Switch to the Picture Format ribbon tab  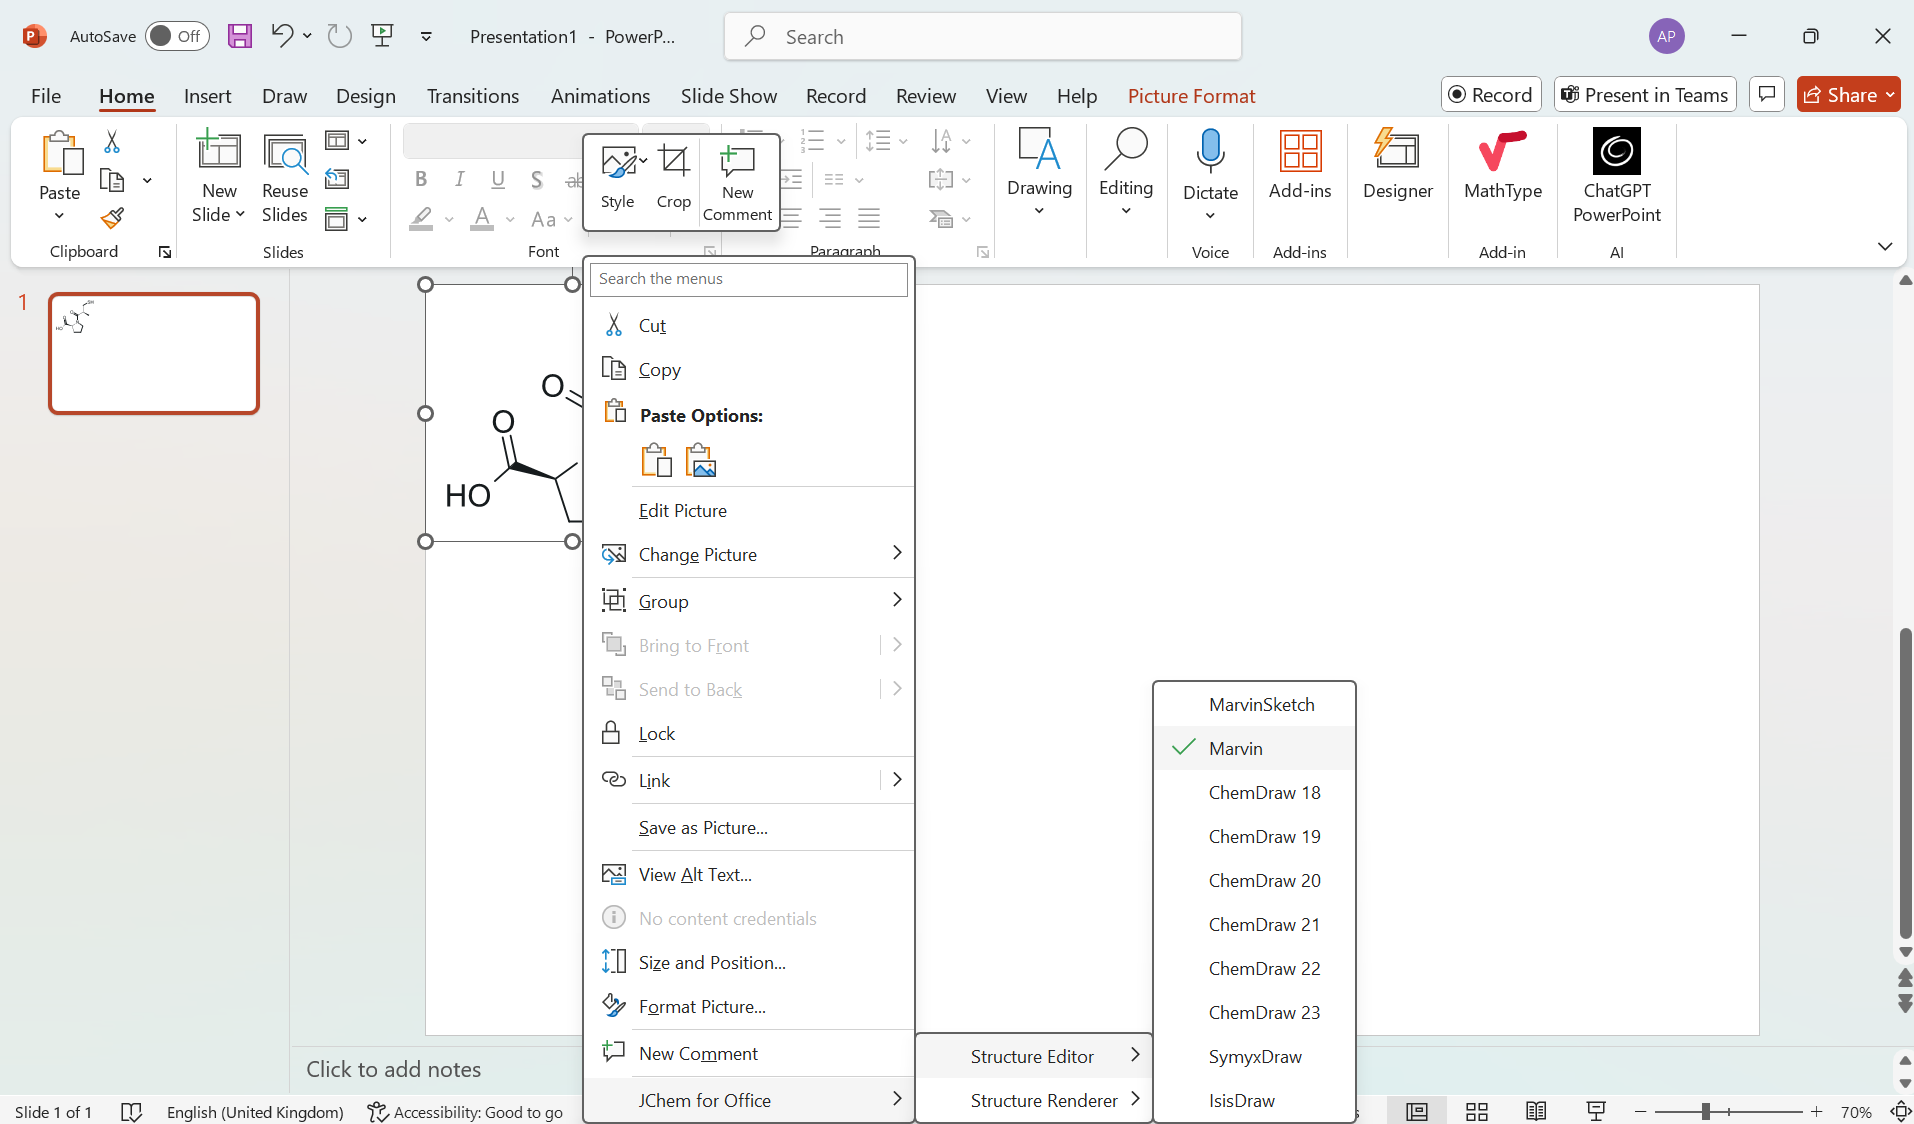pyautogui.click(x=1191, y=96)
